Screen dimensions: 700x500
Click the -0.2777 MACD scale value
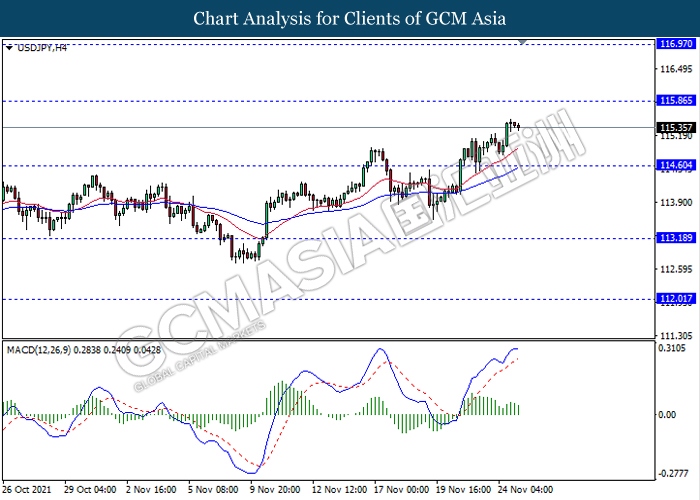click(674, 474)
